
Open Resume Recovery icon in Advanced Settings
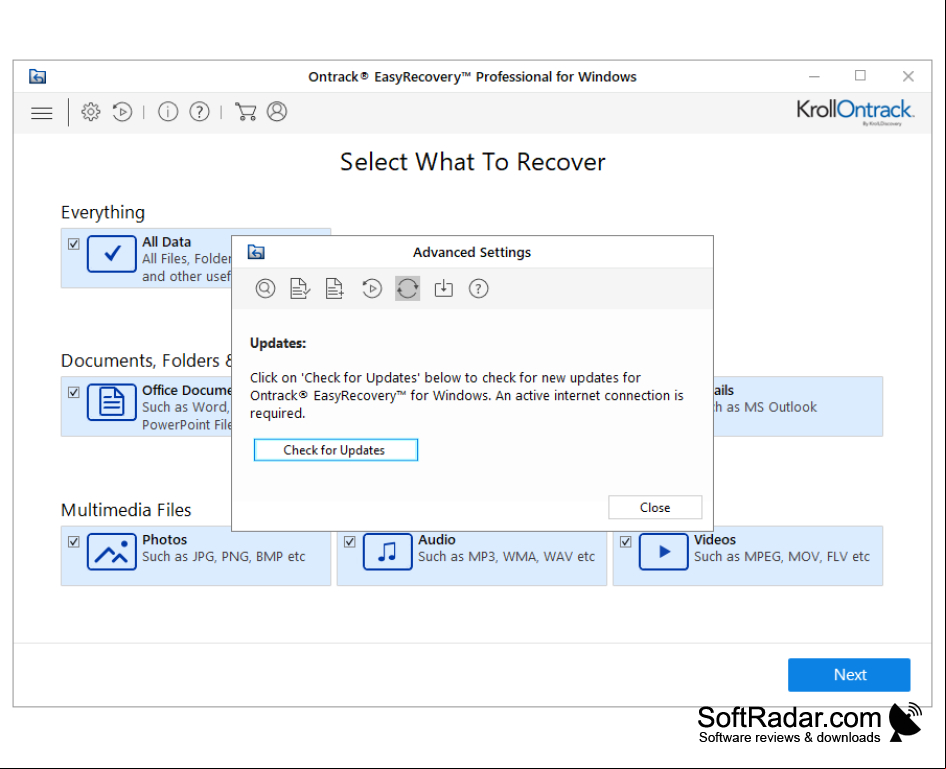pyautogui.click(x=372, y=289)
